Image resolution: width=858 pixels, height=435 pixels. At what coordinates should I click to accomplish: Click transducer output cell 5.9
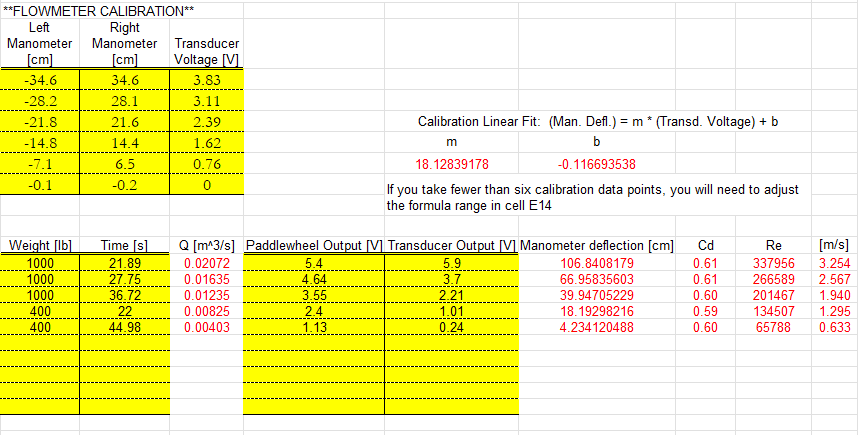452,263
